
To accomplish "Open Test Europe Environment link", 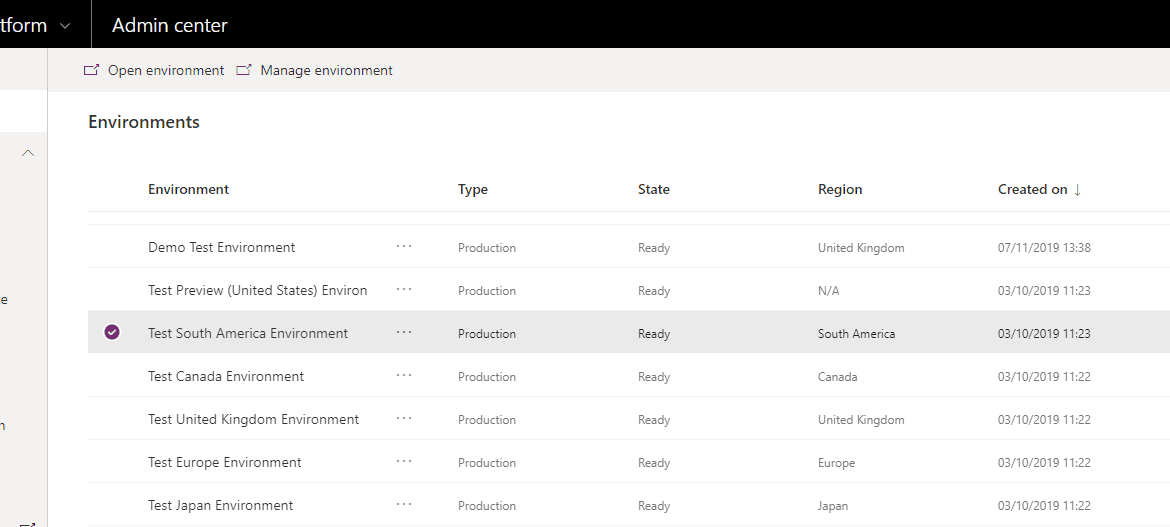I will point(225,463).
